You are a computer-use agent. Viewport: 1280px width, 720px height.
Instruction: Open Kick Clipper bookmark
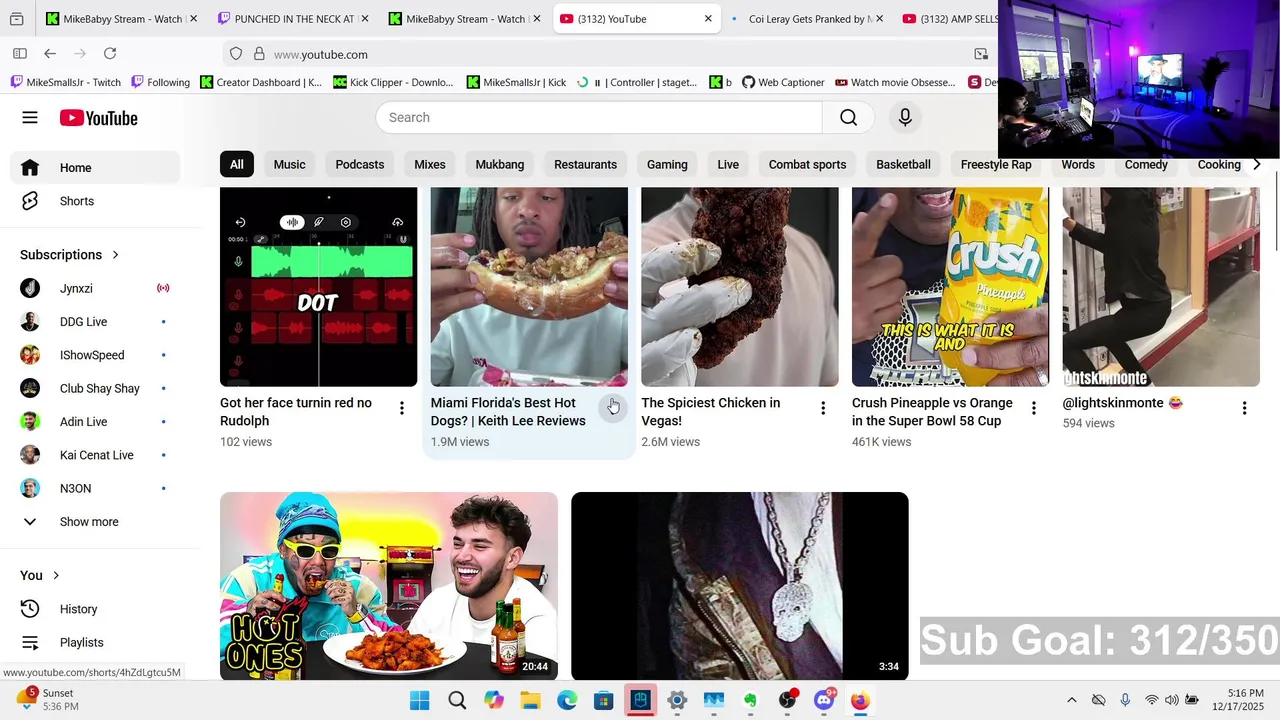pos(393,82)
